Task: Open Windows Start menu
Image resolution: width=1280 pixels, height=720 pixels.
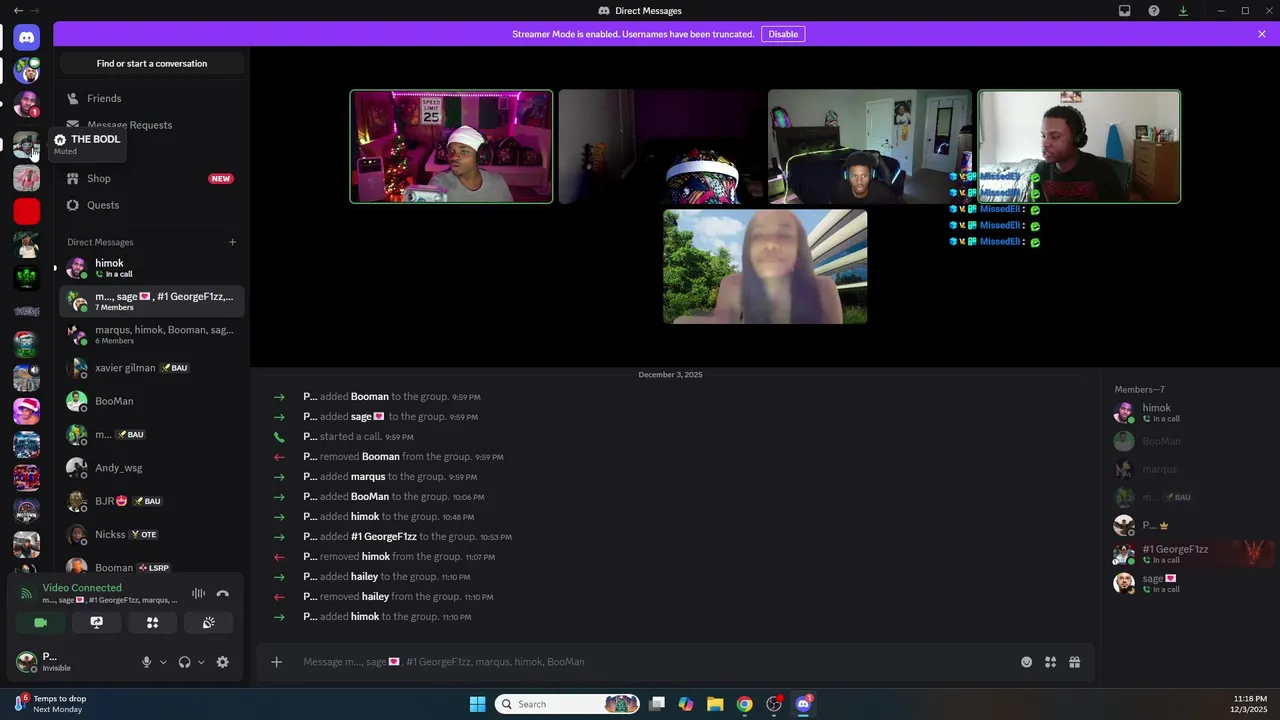Action: [477, 704]
